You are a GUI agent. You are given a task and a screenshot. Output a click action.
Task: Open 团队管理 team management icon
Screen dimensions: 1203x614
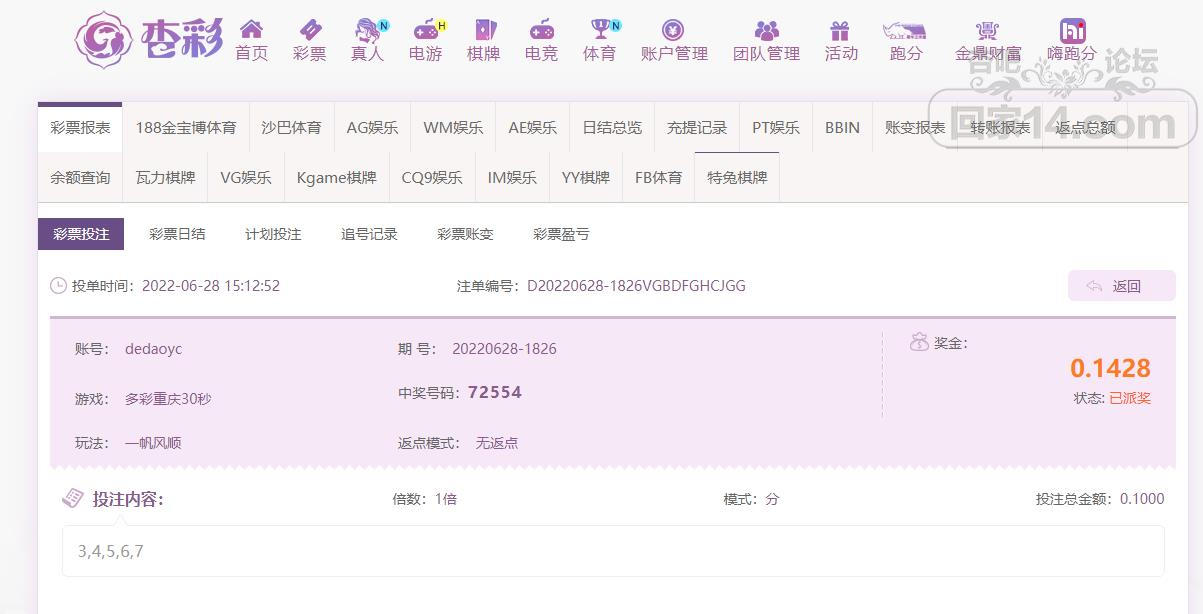coord(766,30)
